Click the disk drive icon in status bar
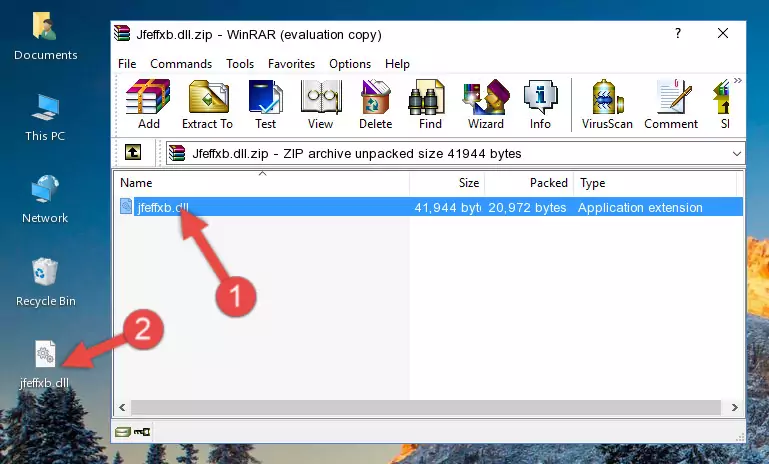 (x=123, y=432)
